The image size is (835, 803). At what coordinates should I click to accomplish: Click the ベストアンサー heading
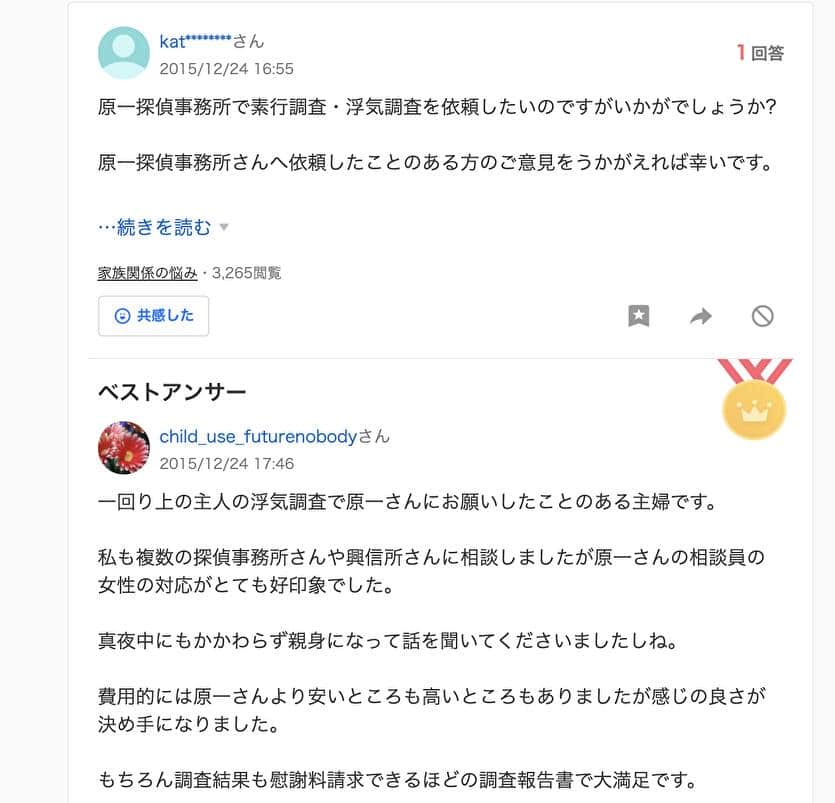172,392
